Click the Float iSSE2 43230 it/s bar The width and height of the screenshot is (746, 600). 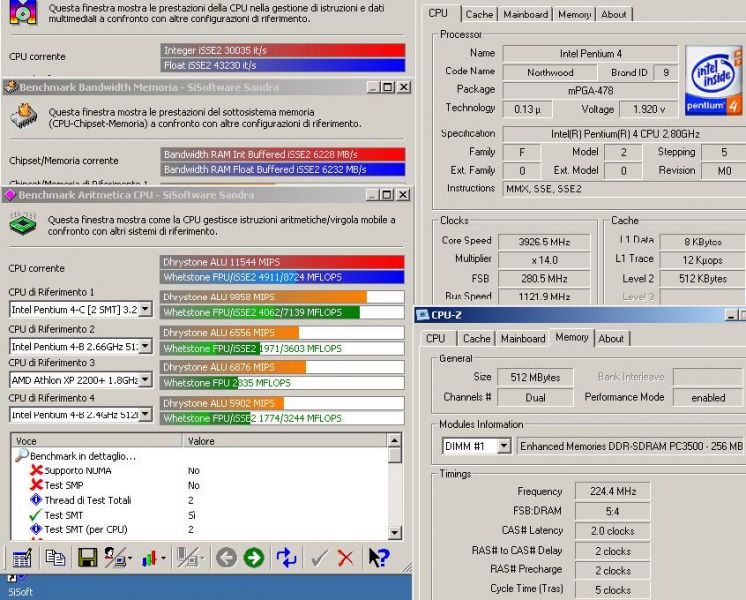coord(283,65)
